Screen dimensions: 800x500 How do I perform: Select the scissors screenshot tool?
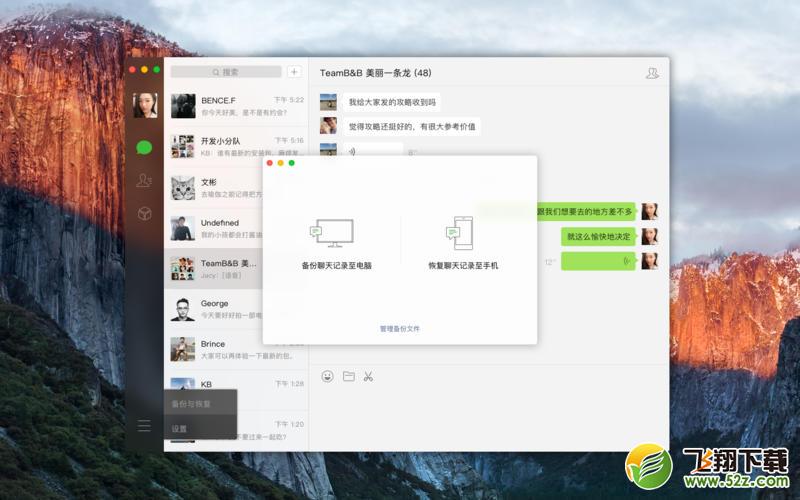click(x=368, y=376)
